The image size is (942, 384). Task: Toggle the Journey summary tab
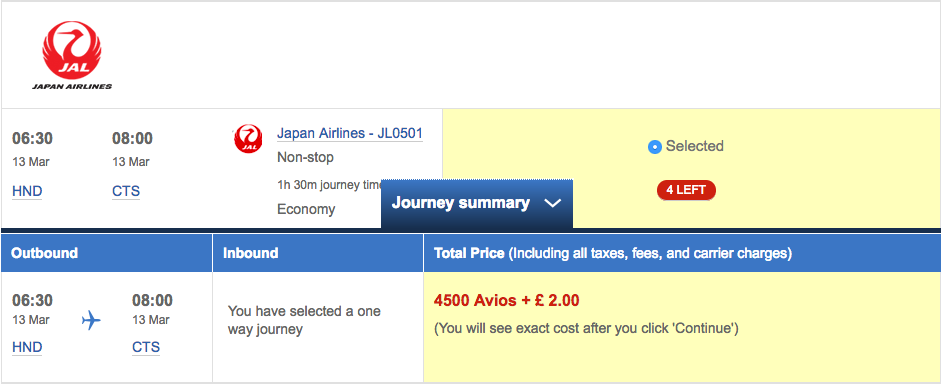point(476,203)
